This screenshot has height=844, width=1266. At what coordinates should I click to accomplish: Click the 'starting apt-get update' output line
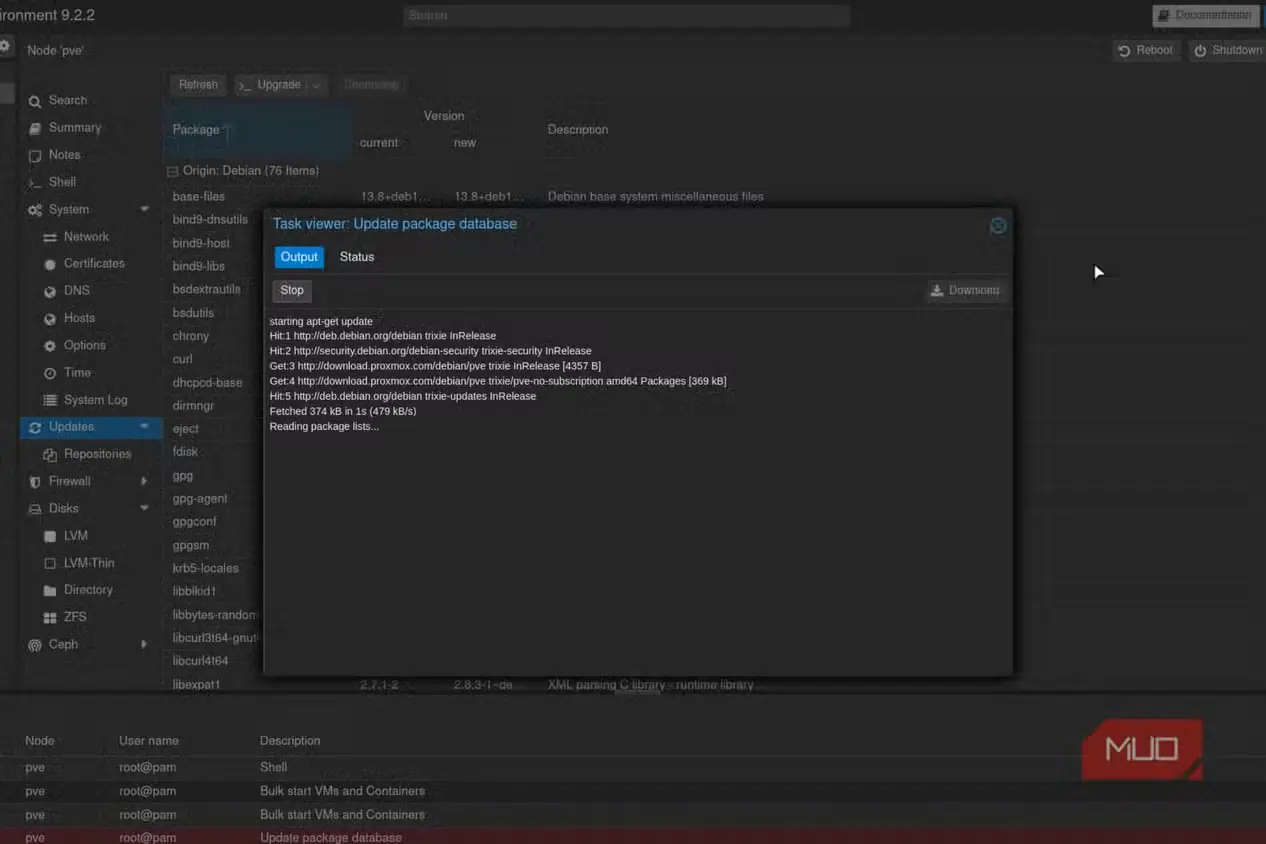(321, 322)
